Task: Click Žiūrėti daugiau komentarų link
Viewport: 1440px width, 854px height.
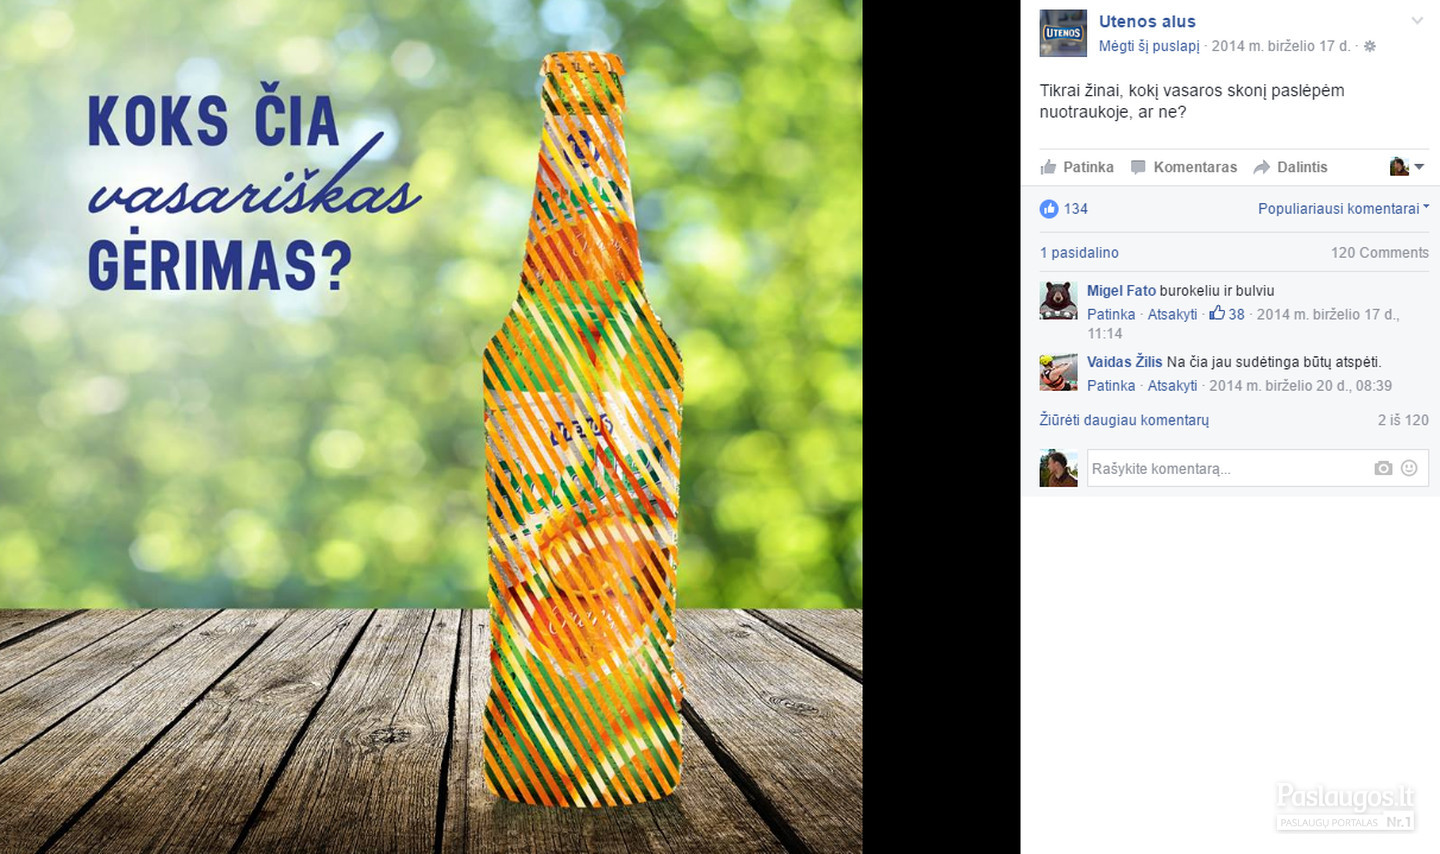Action: pos(1124,420)
